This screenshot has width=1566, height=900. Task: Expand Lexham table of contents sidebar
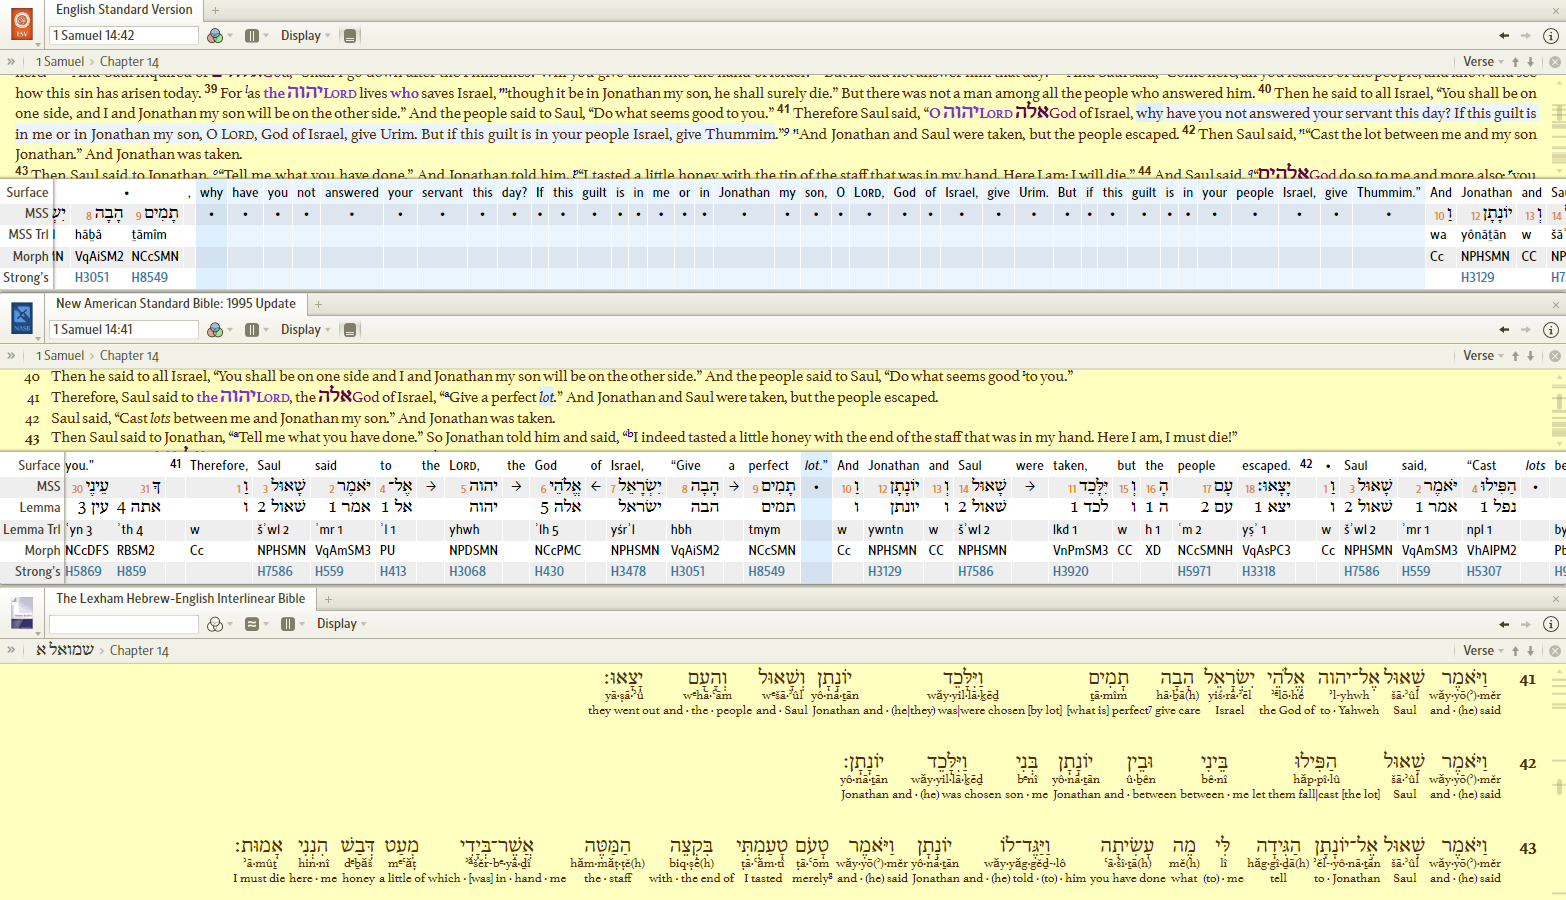pos(11,650)
